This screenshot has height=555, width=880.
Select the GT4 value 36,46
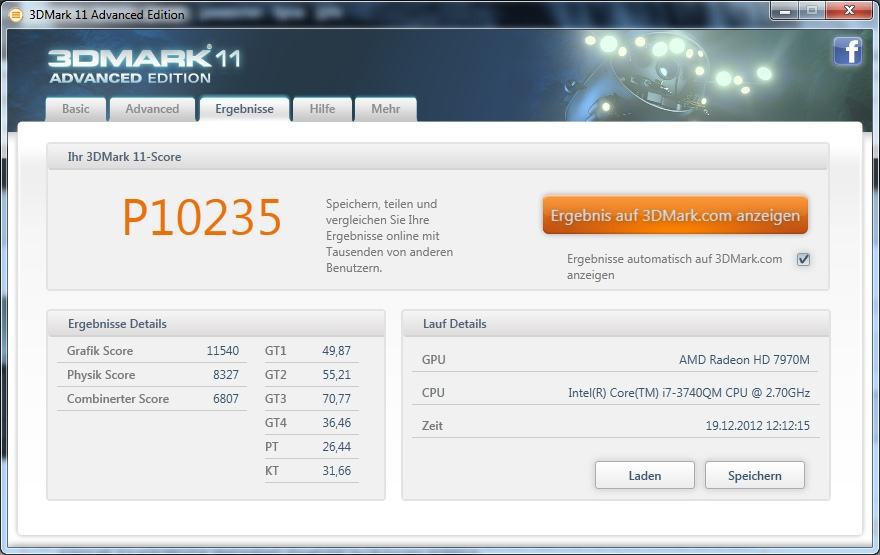(x=337, y=423)
